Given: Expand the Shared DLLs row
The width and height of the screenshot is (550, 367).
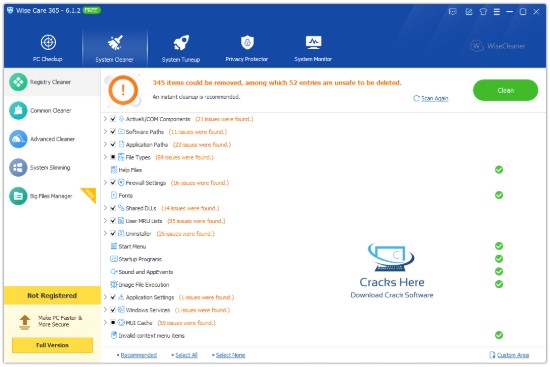Looking at the screenshot, I should [105, 208].
